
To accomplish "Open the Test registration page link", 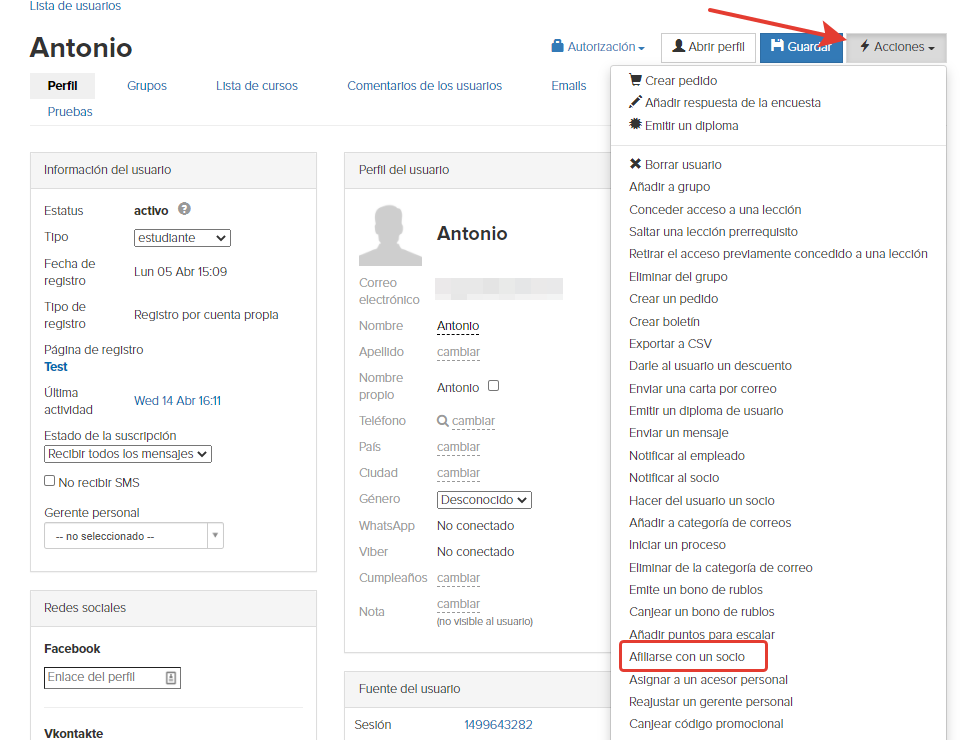I will [56, 367].
